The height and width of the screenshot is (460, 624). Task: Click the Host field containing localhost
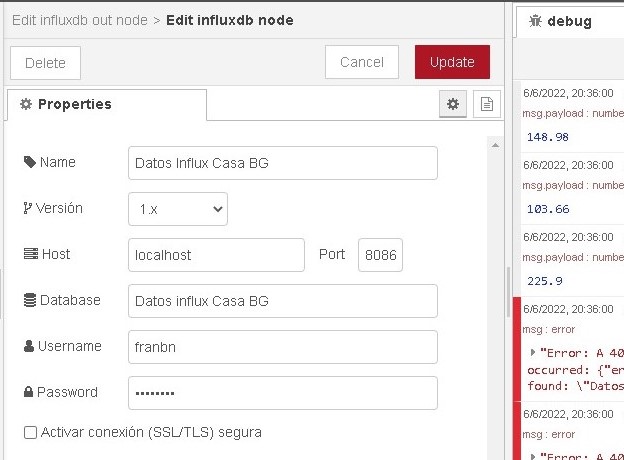tap(216, 255)
